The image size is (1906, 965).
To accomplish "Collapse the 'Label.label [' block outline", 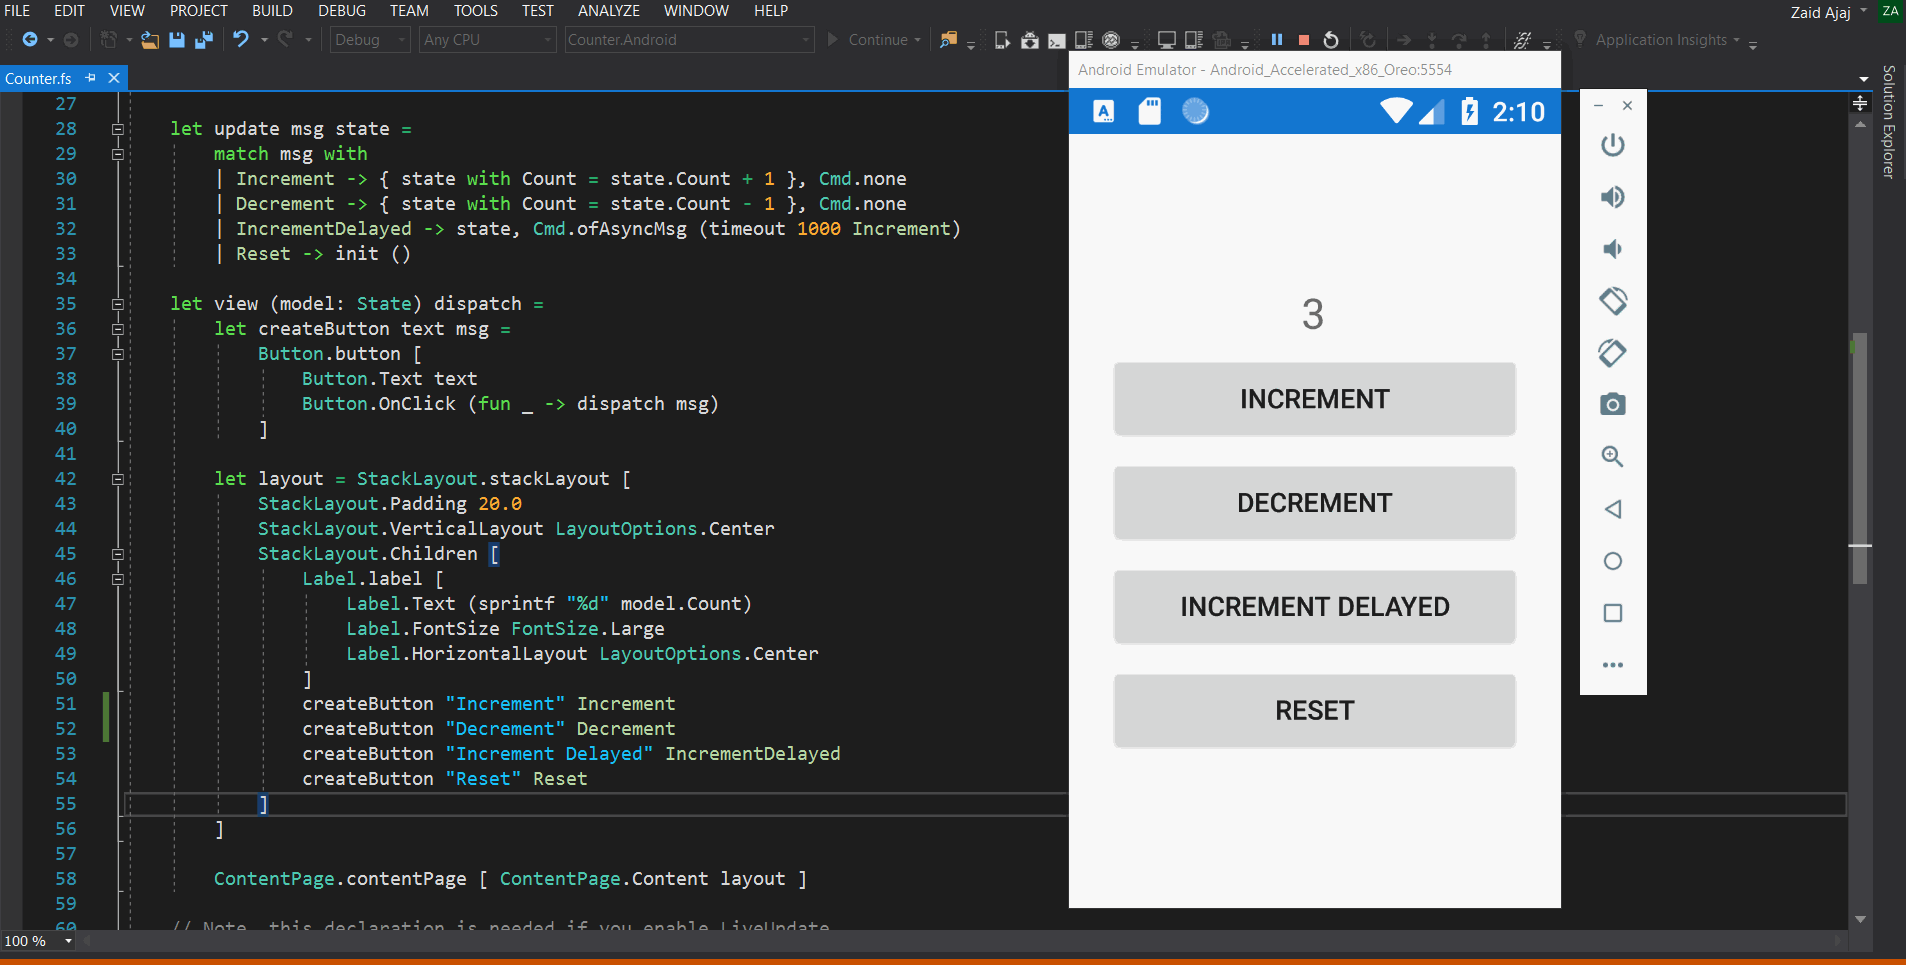I will pos(117,579).
